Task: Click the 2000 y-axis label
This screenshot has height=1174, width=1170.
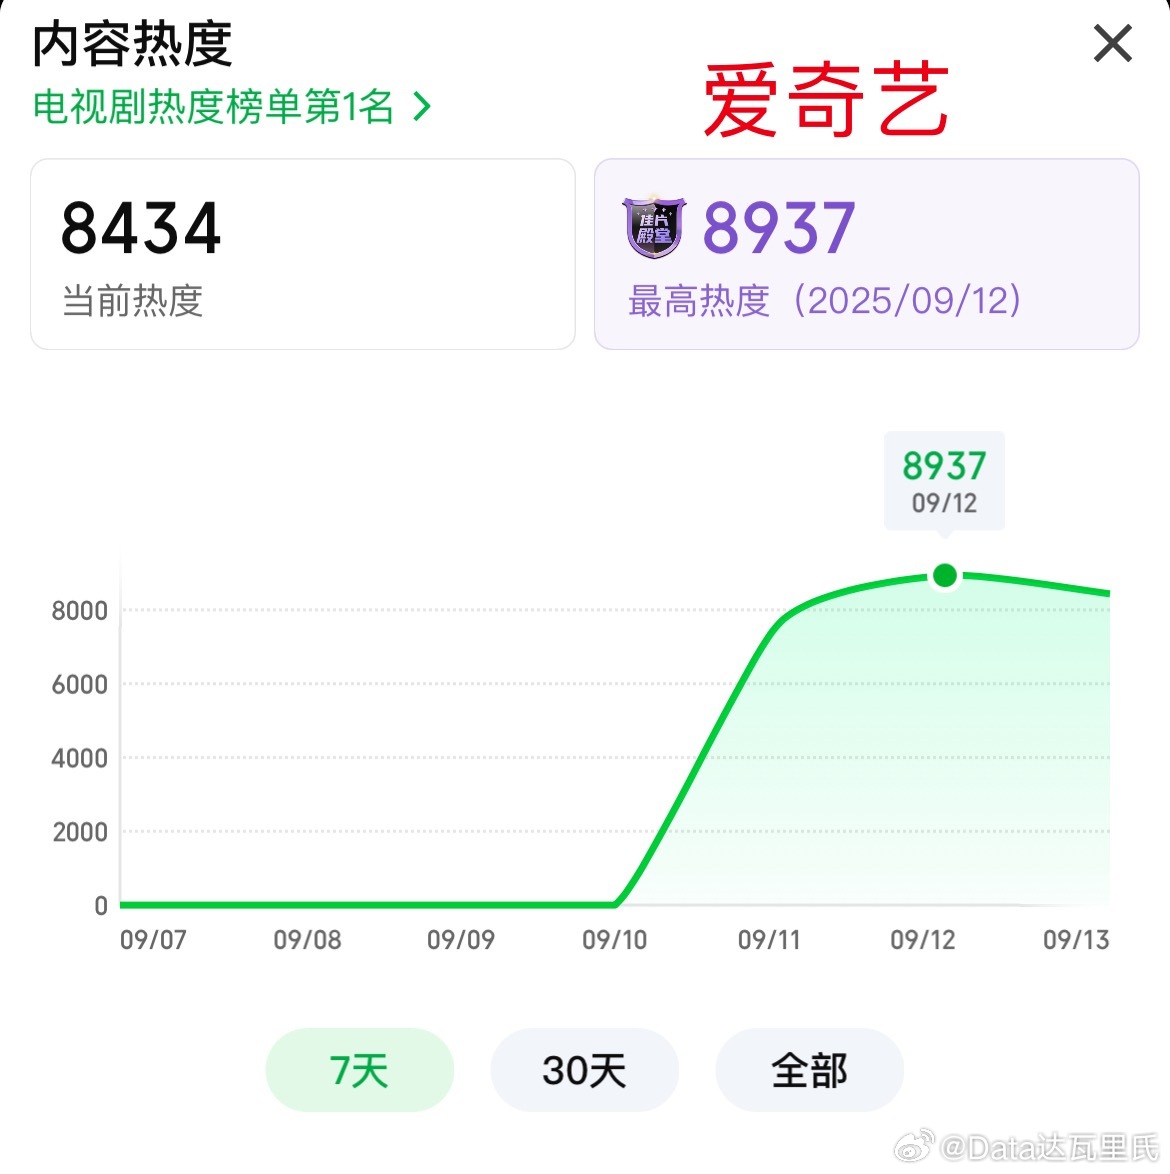Action: pos(80,832)
